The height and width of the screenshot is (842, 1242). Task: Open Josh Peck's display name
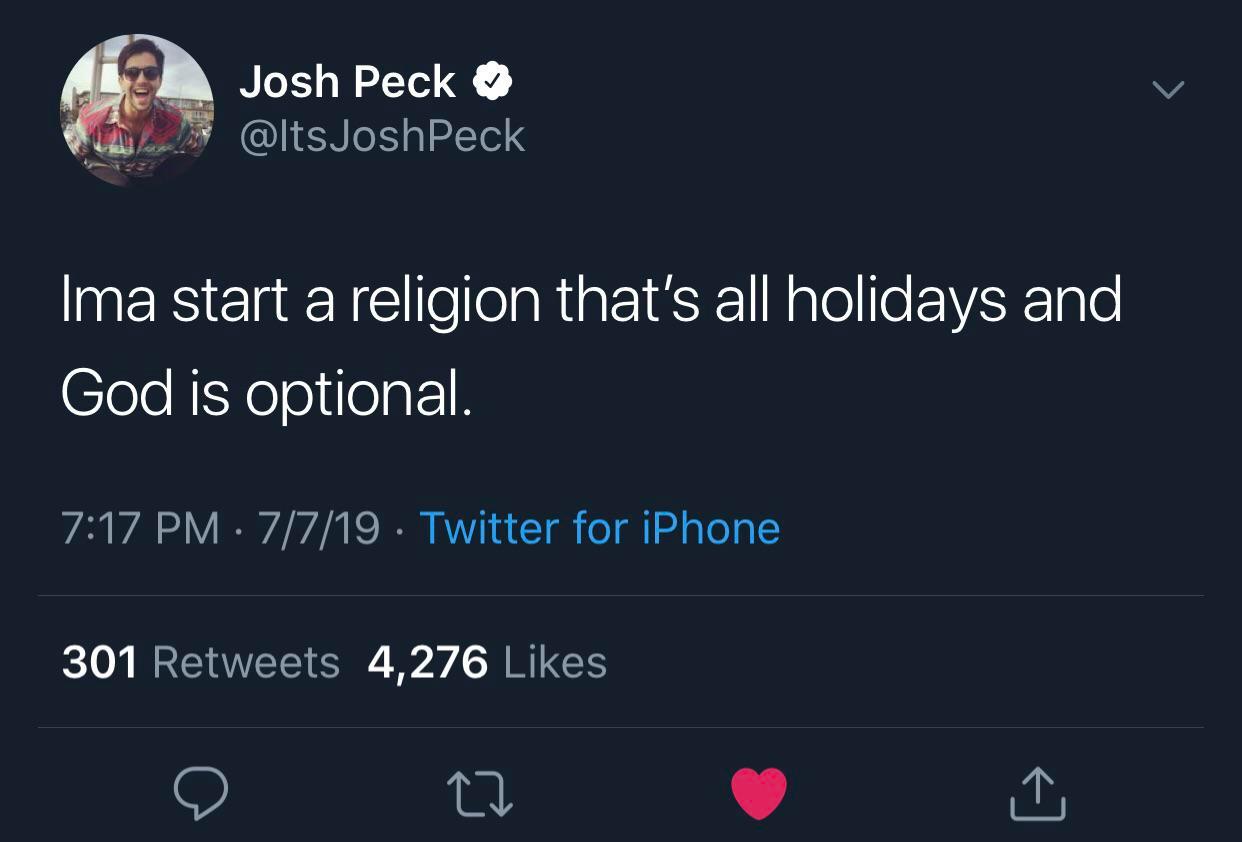click(x=347, y=80)
